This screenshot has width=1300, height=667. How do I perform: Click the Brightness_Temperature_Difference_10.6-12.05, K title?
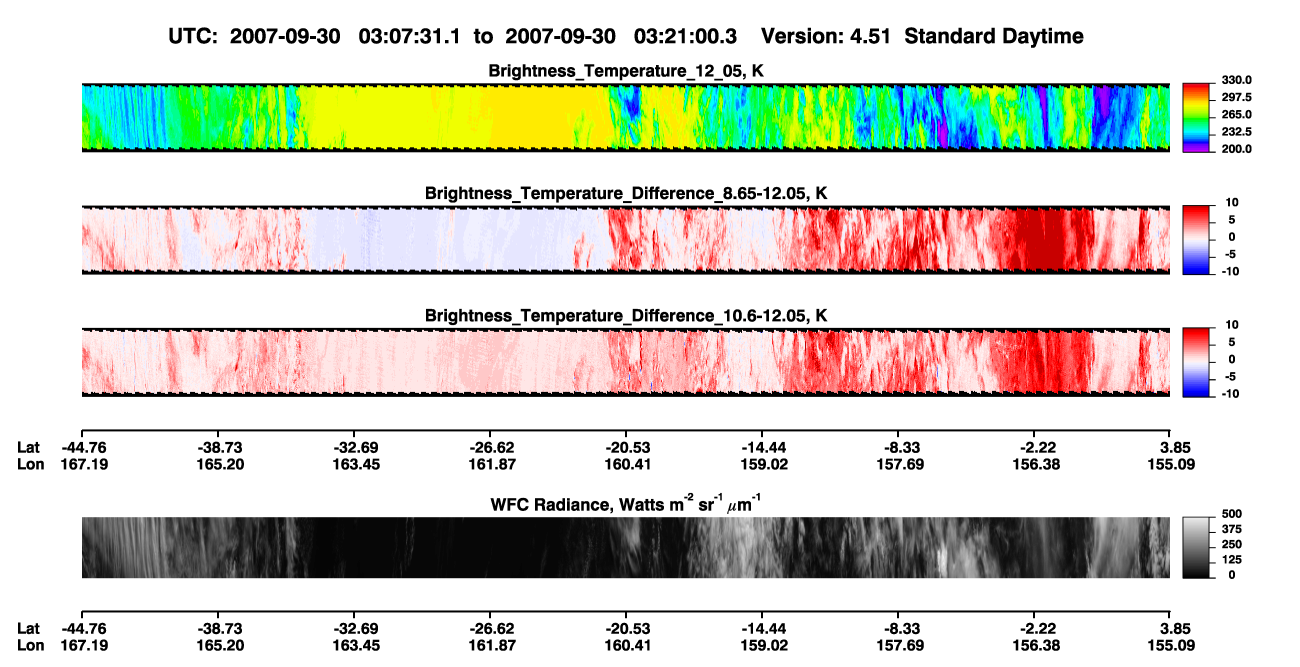click(x=626, y=316)
